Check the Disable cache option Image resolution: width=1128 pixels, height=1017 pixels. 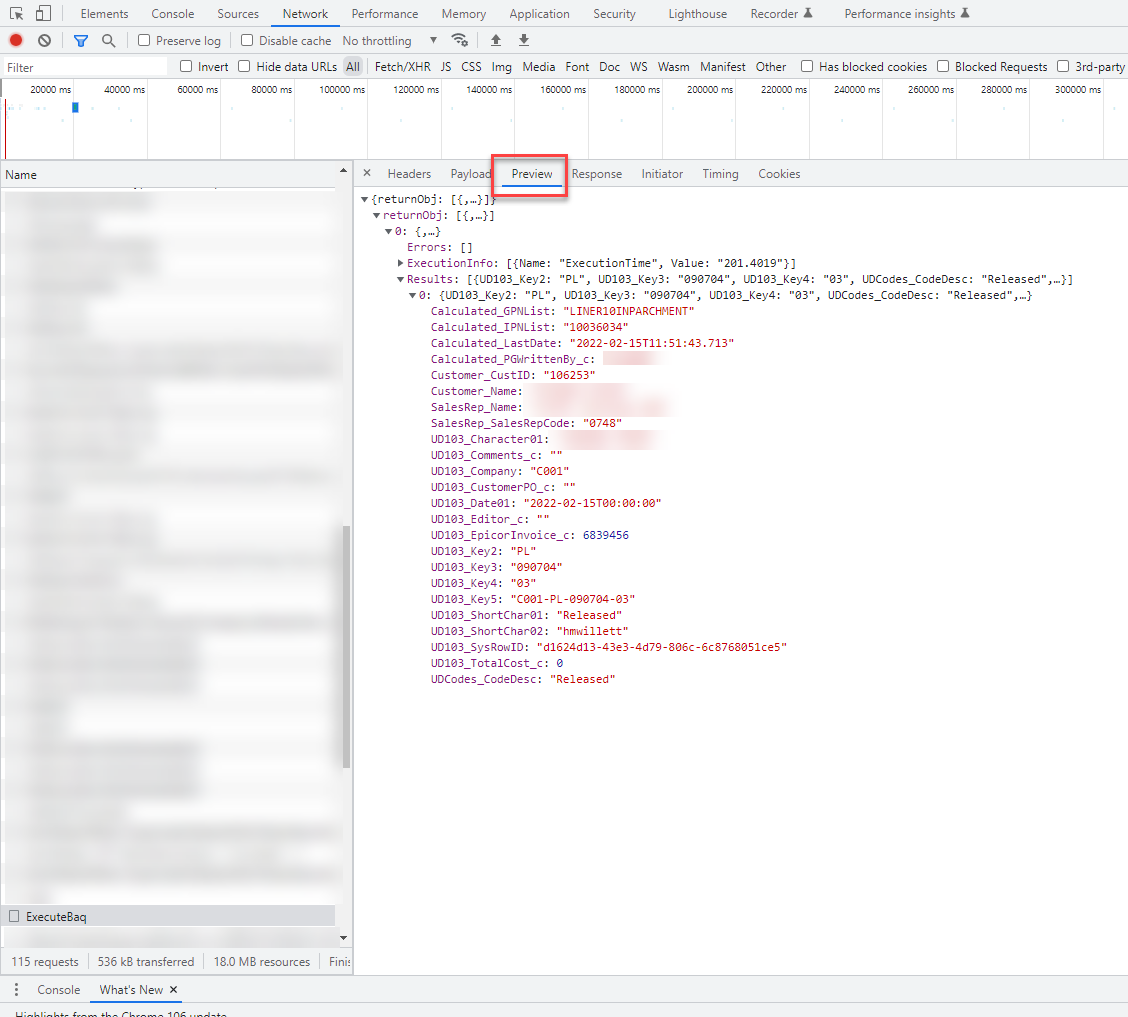(x=248, y=41)
